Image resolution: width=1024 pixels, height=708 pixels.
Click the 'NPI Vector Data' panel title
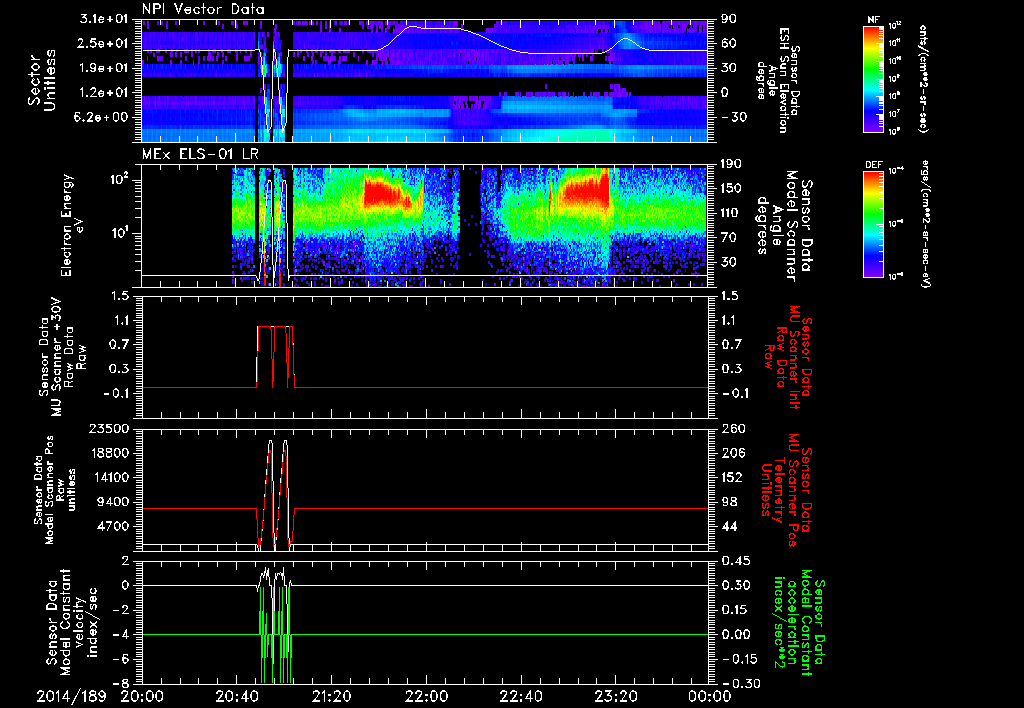(203, 9)
